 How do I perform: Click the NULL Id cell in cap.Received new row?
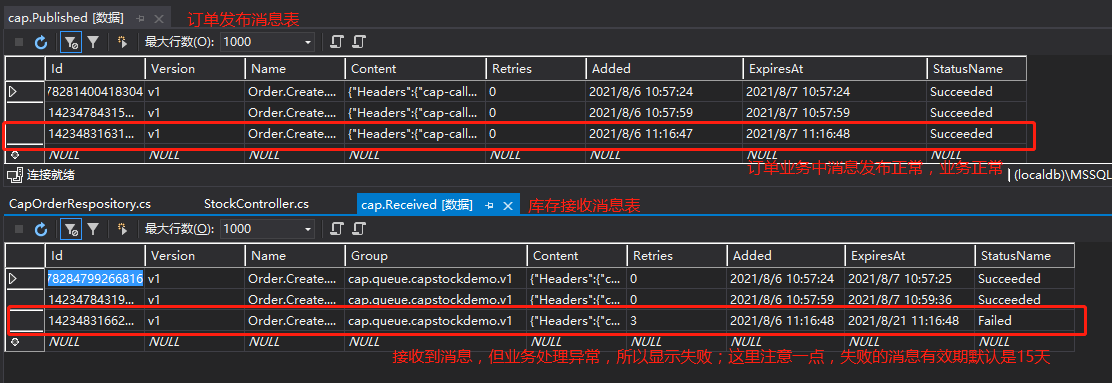point(95,341)
